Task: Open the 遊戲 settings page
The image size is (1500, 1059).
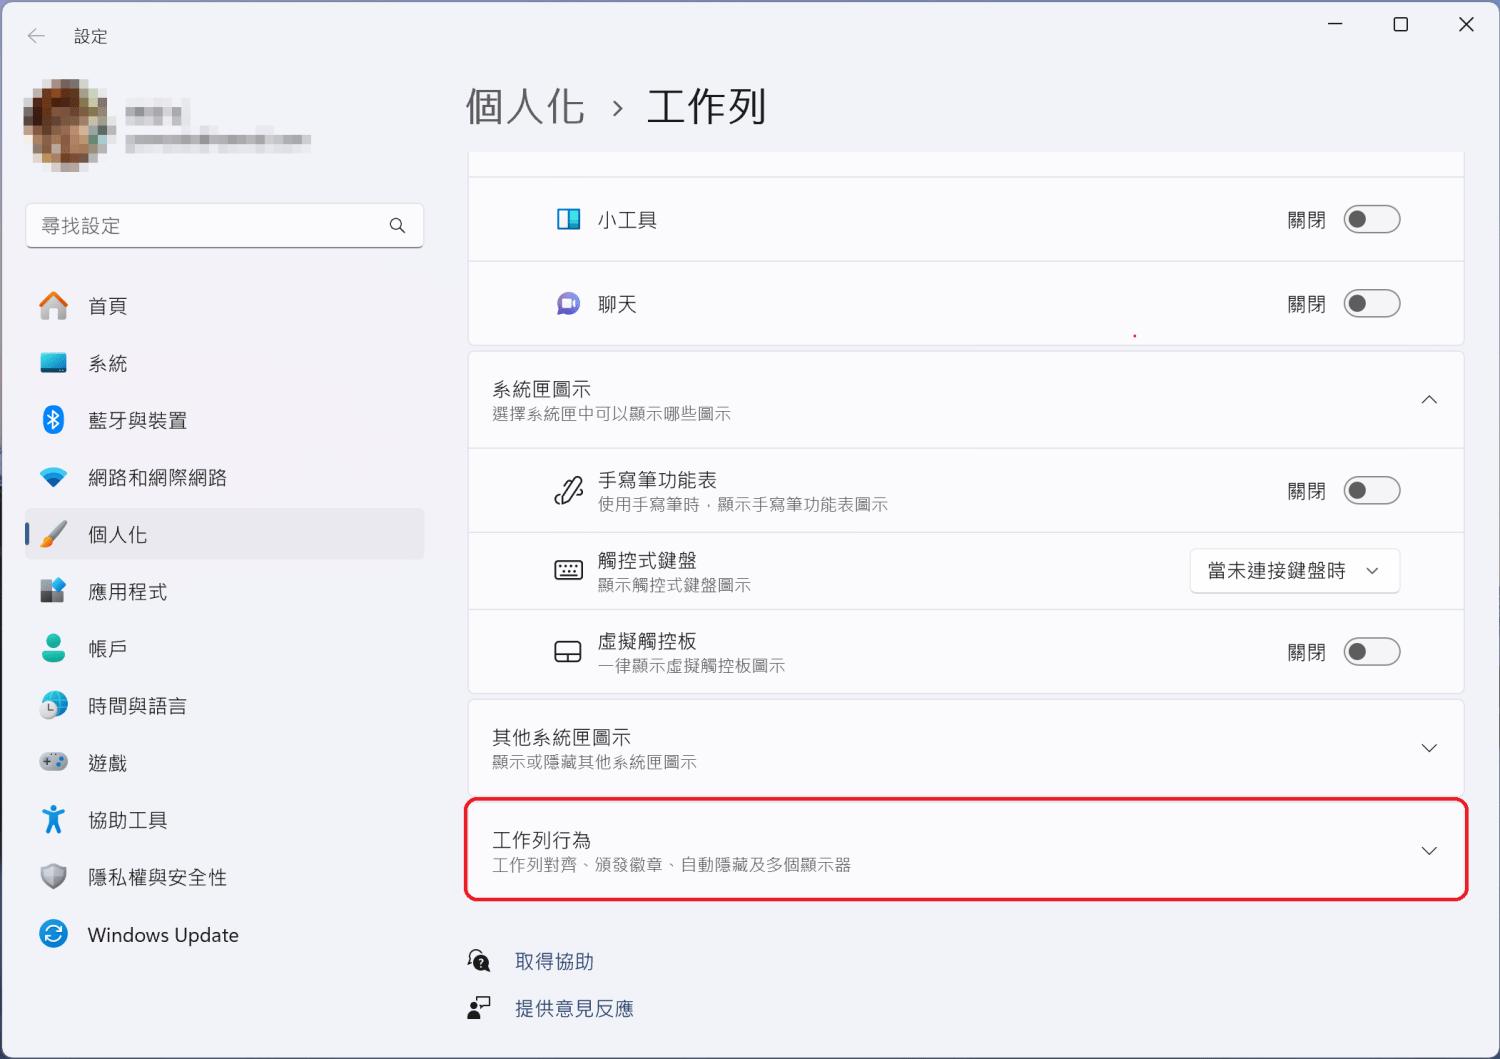Action: 108,762
